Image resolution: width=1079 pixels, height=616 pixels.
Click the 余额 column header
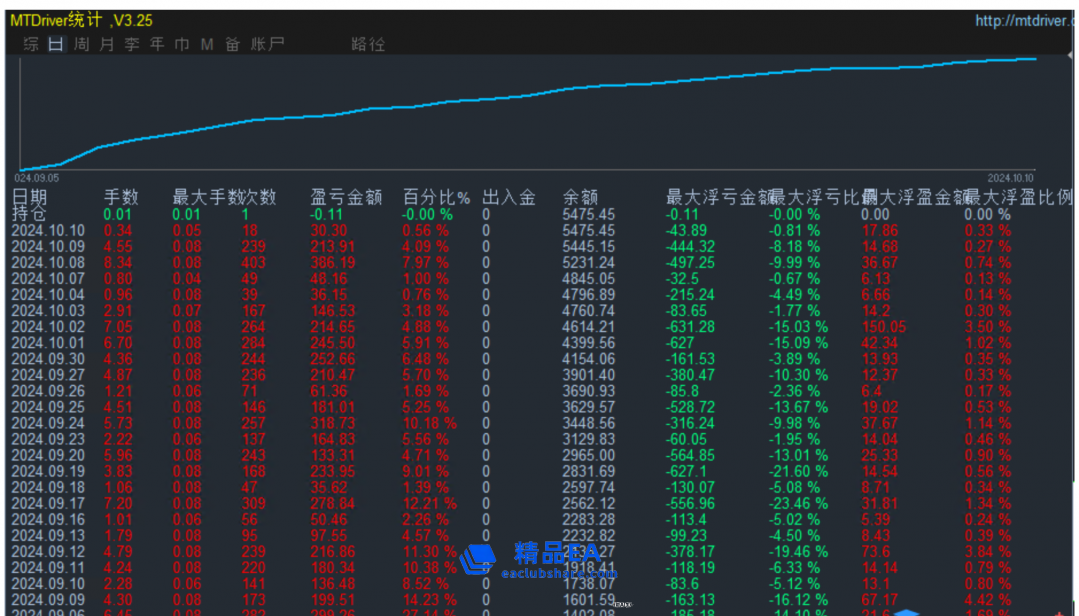(x=580, y=197)
